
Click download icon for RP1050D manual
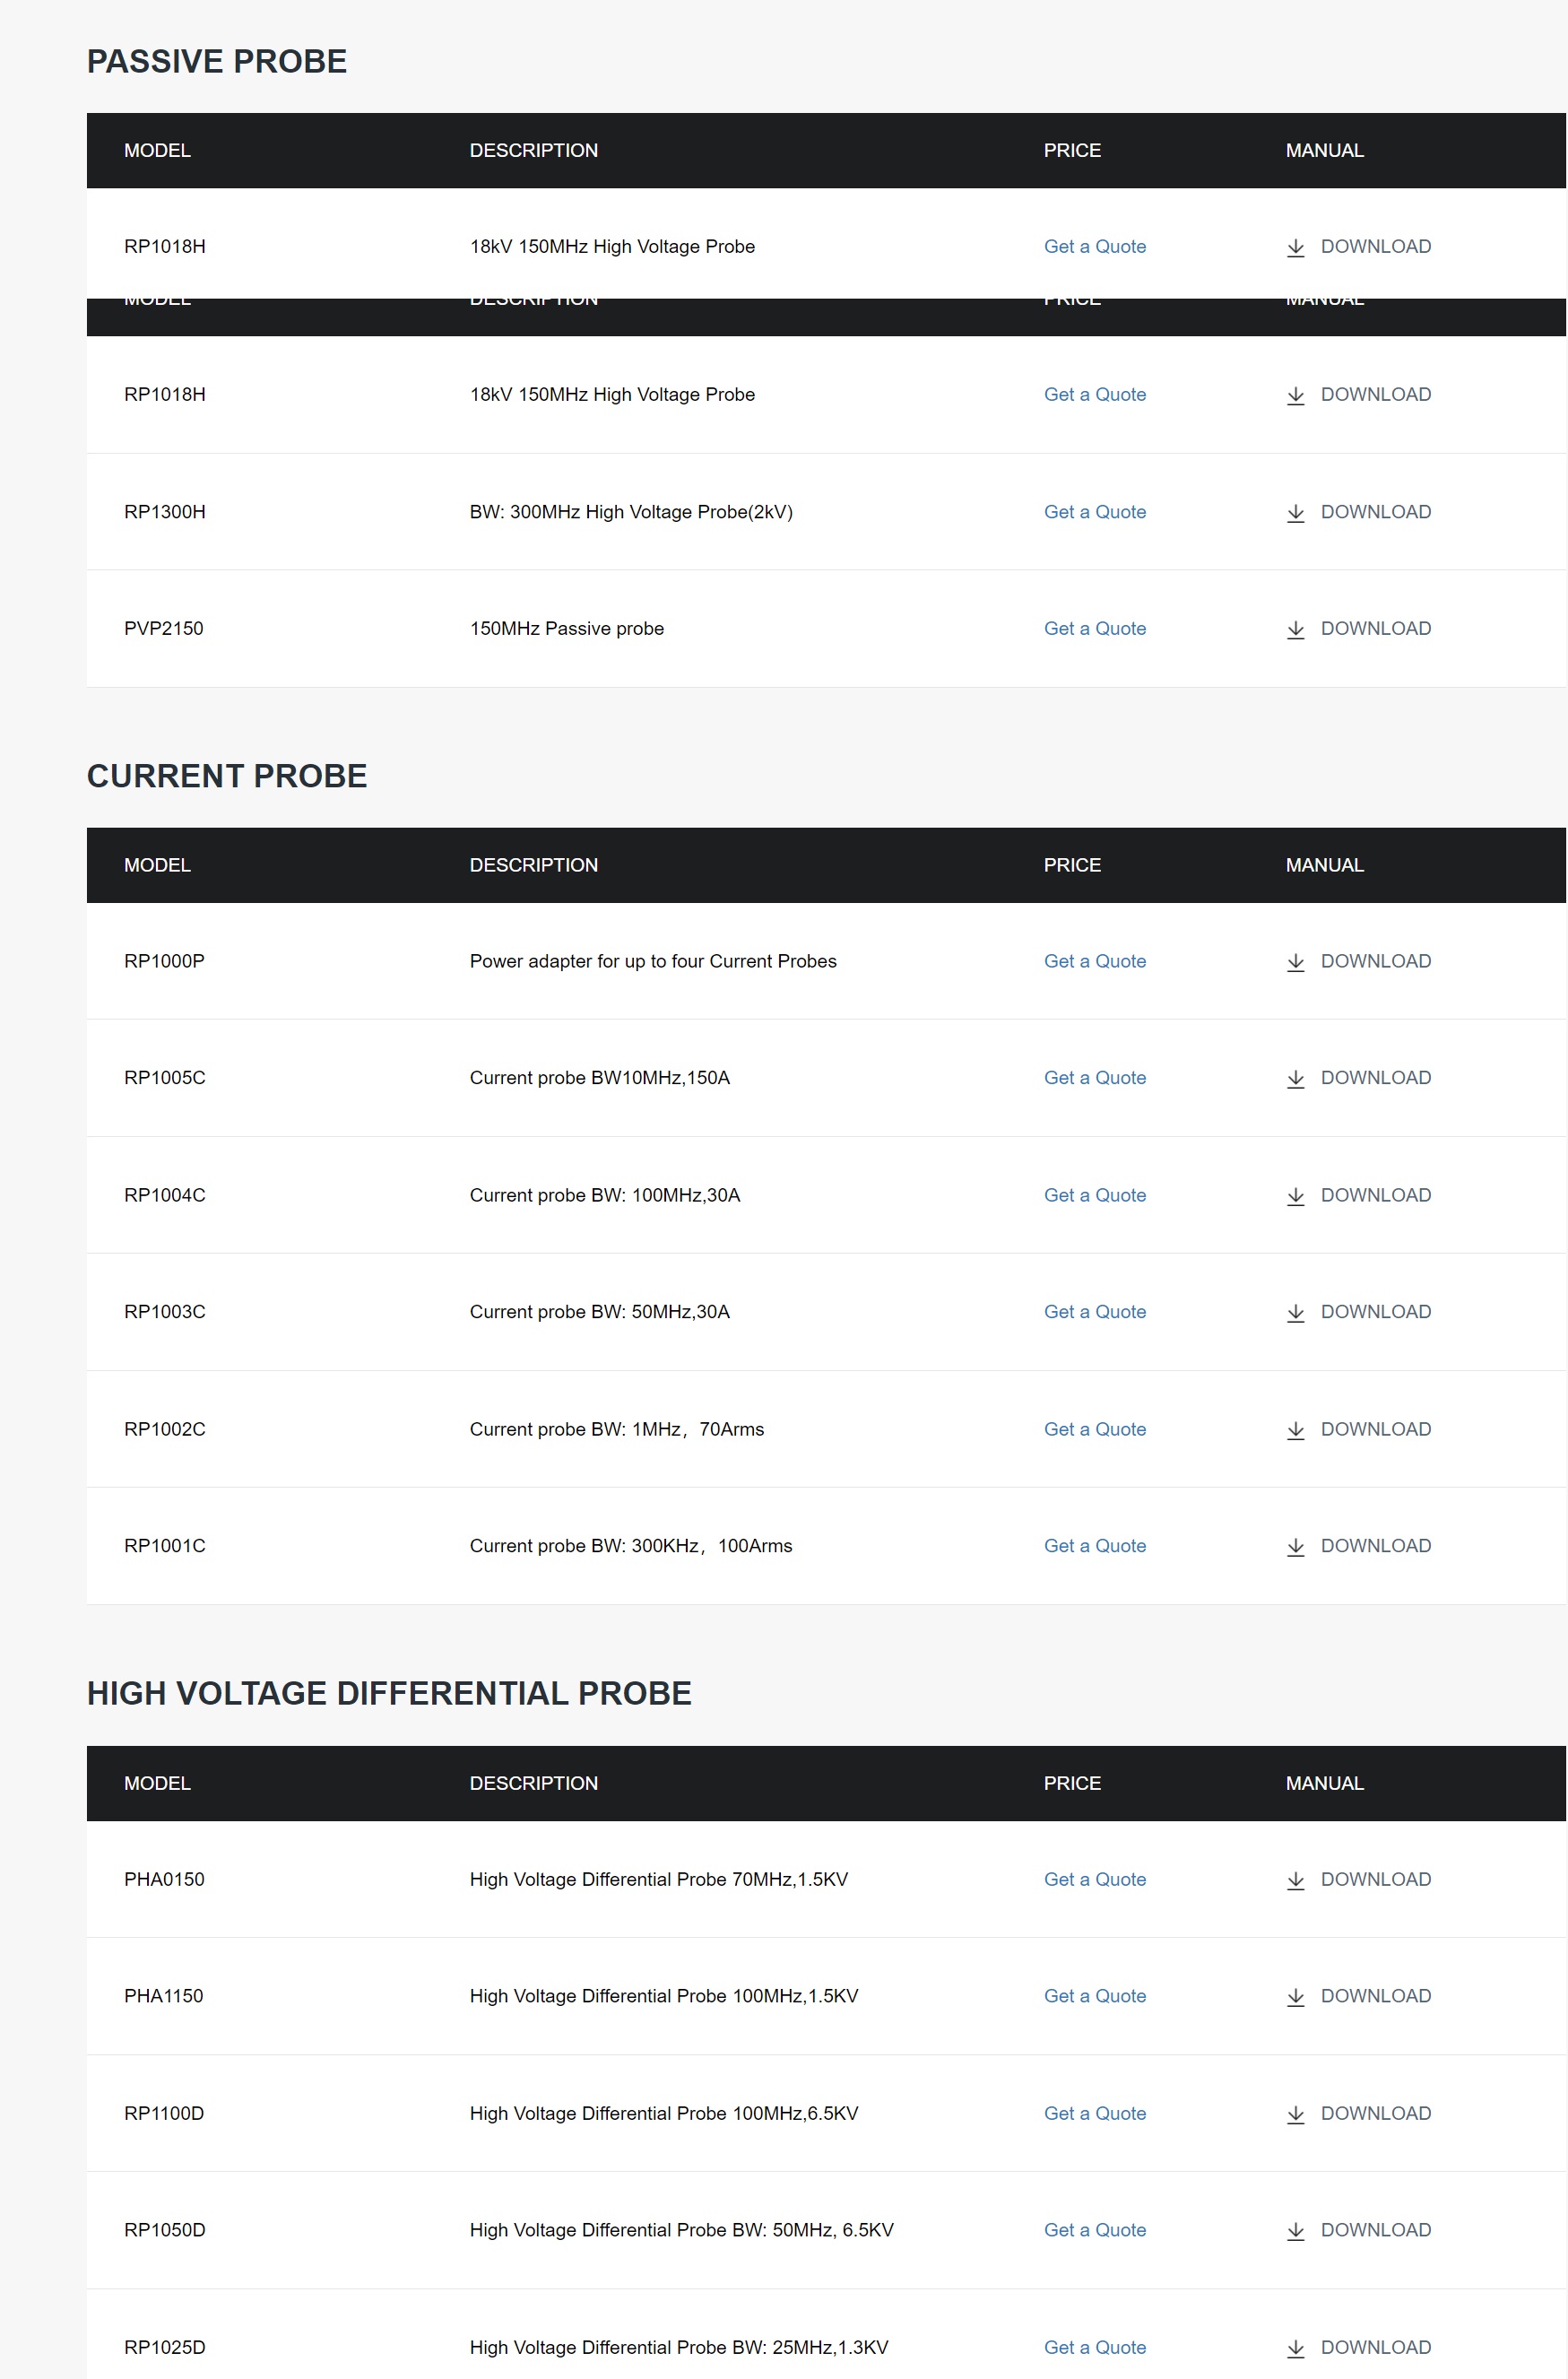pos(1295,2232)
